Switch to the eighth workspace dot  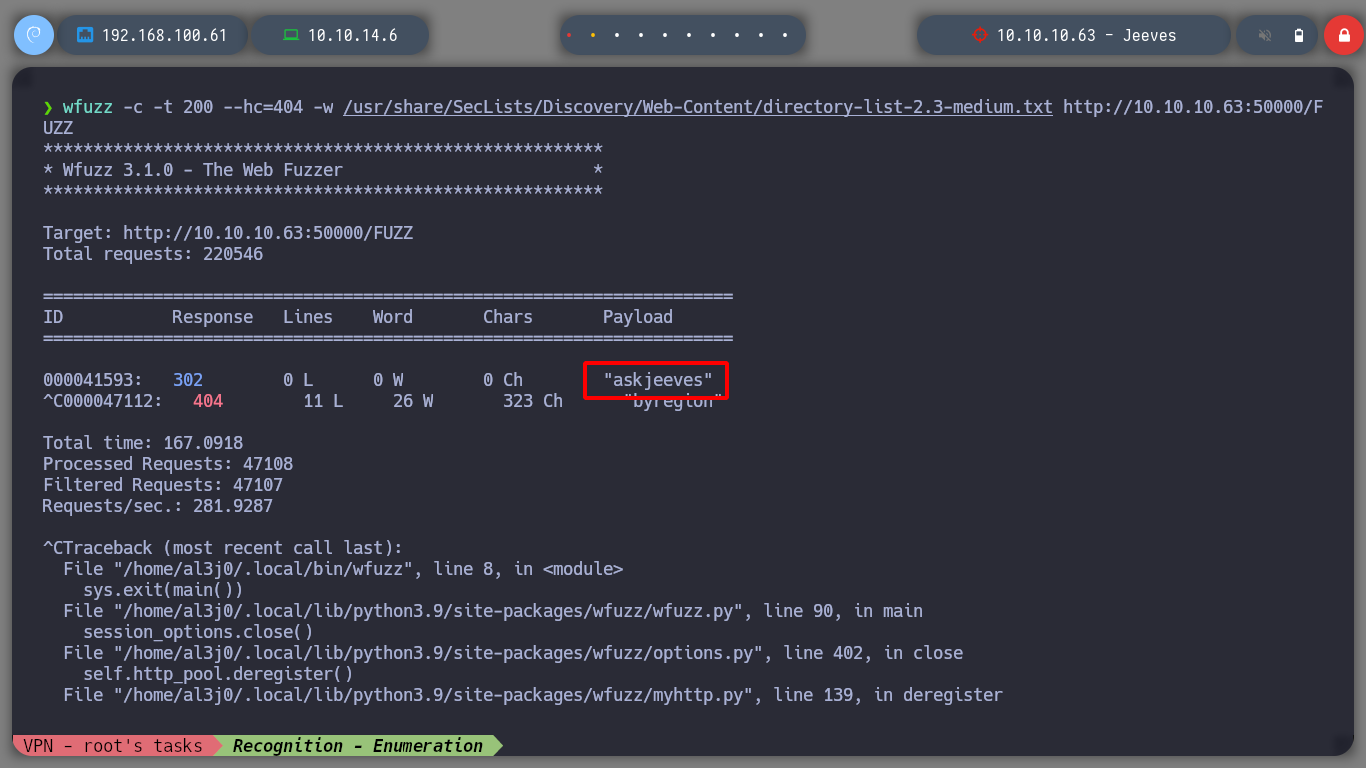click(x=737, y=35)
